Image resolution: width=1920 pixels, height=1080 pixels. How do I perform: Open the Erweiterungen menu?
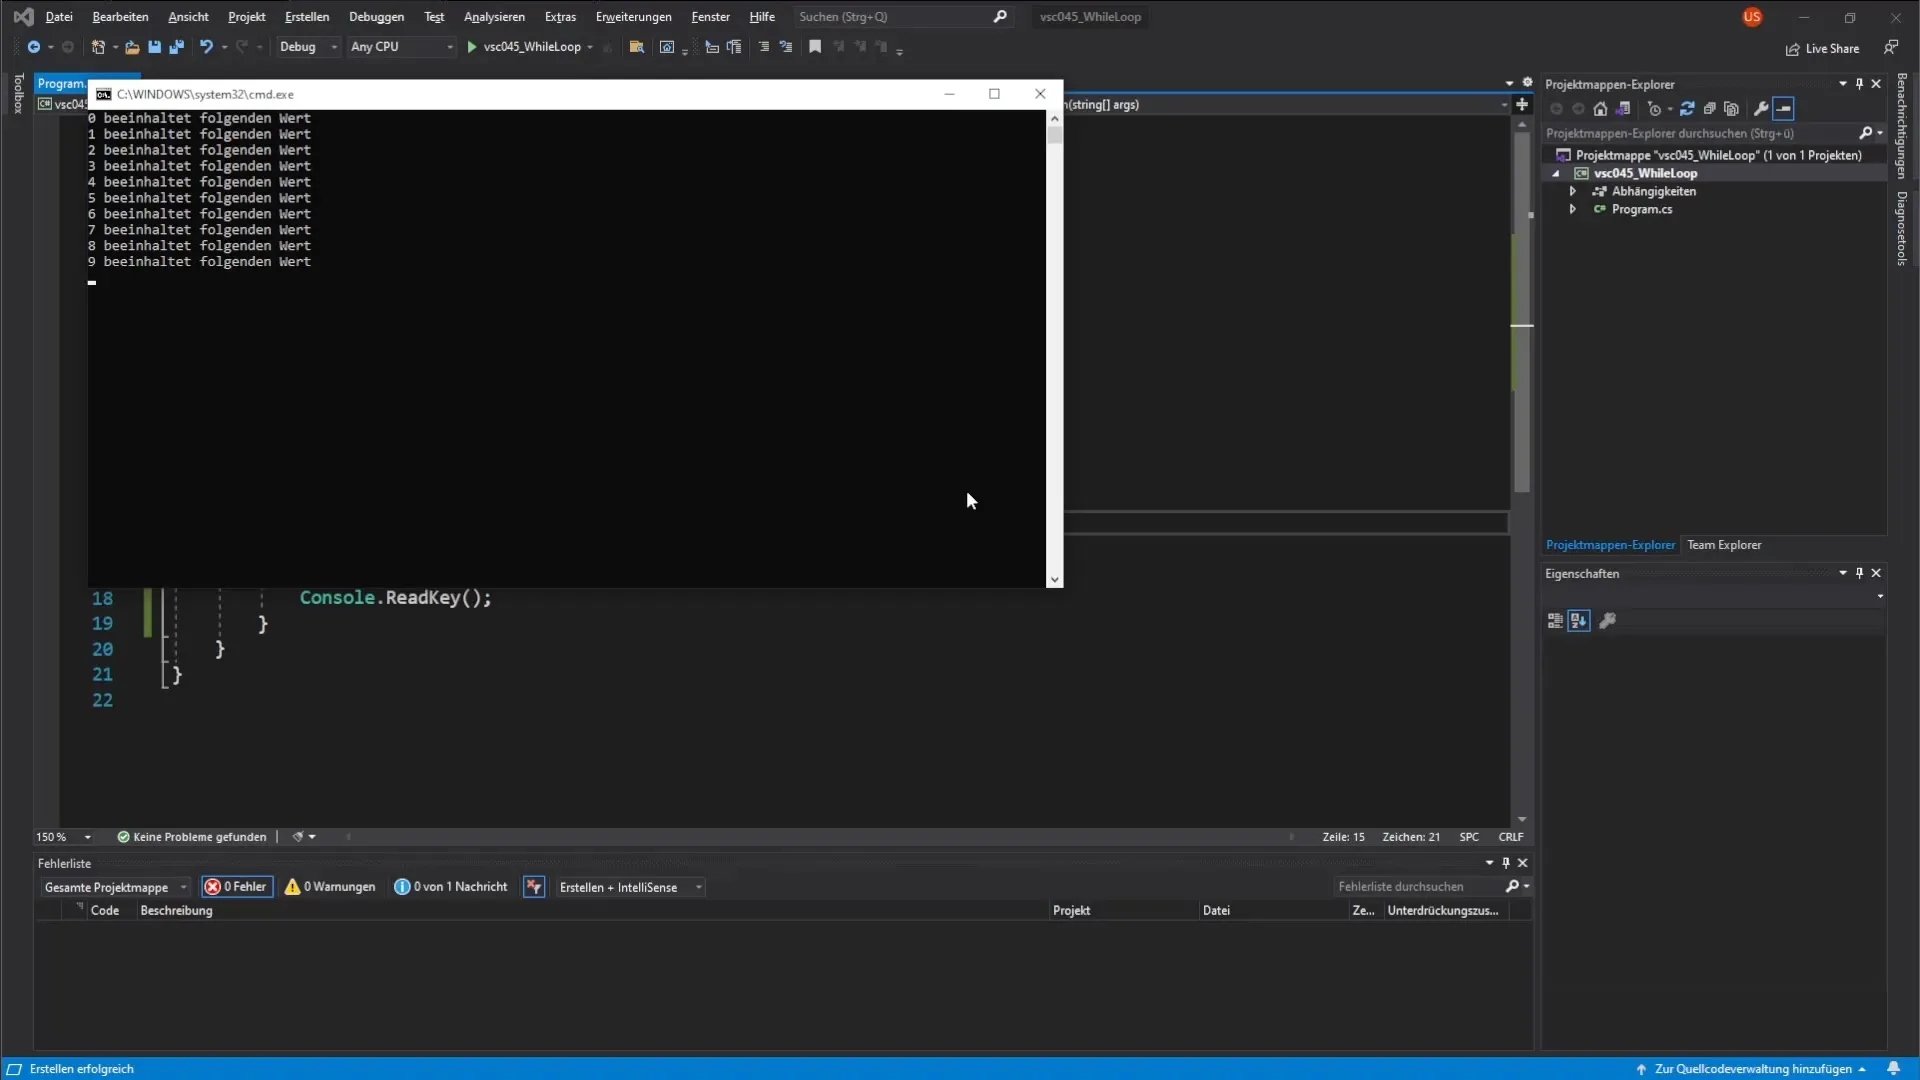coord(633,17)
